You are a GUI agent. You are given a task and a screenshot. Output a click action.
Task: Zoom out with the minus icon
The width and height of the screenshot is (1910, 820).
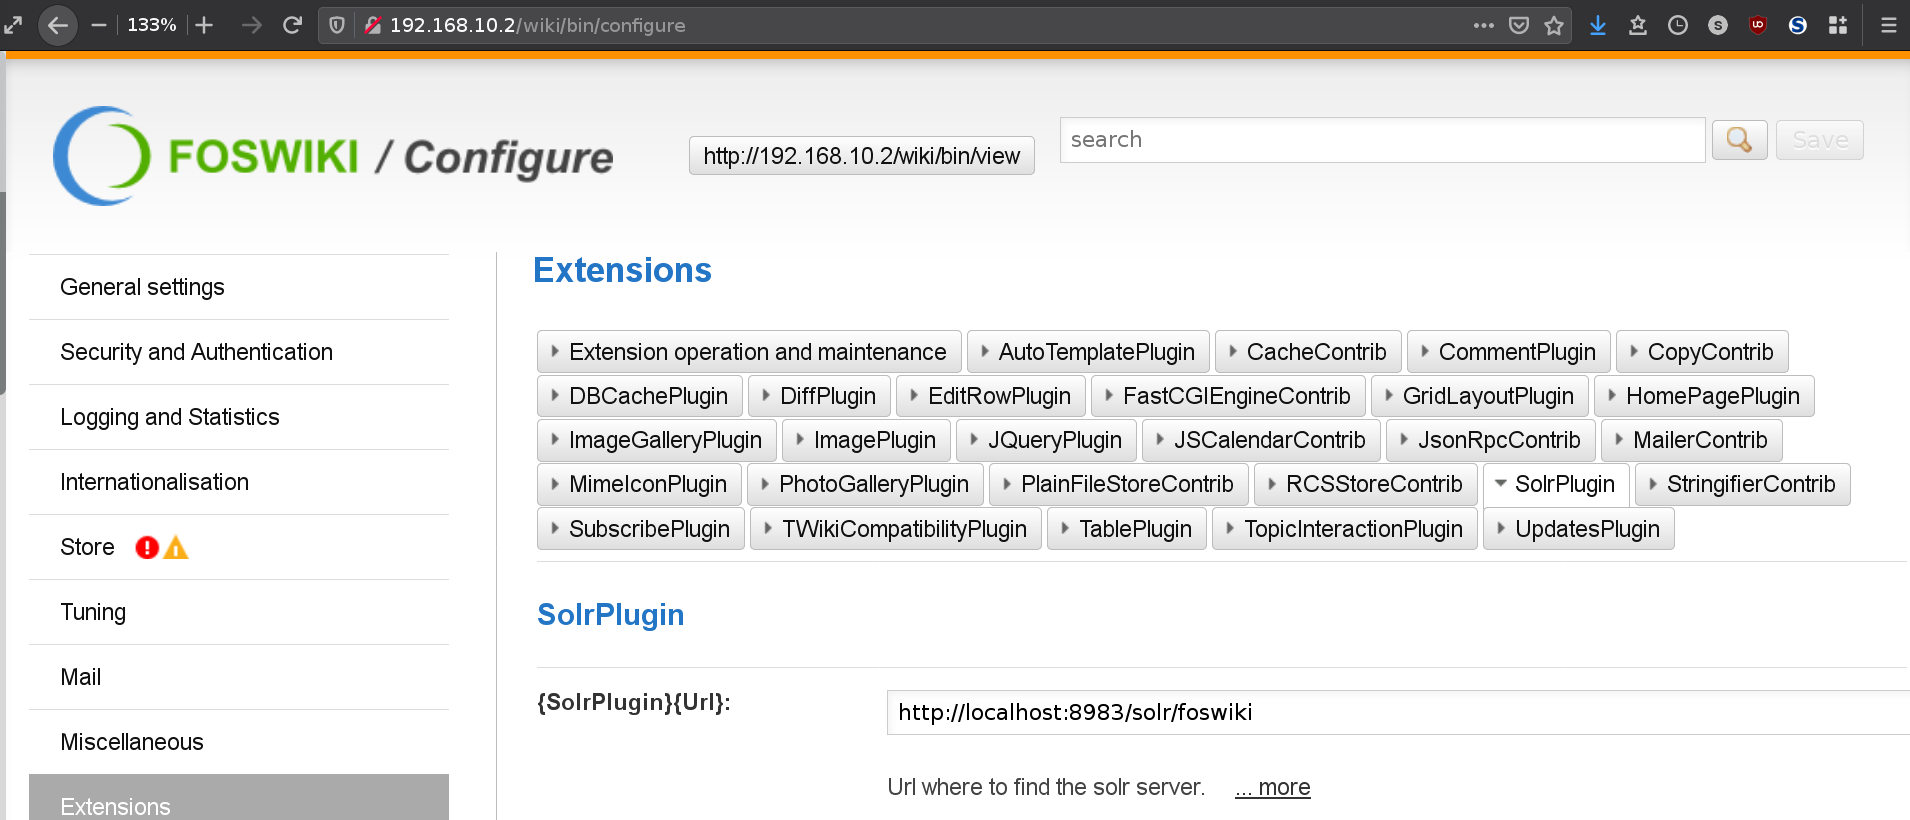98,25
